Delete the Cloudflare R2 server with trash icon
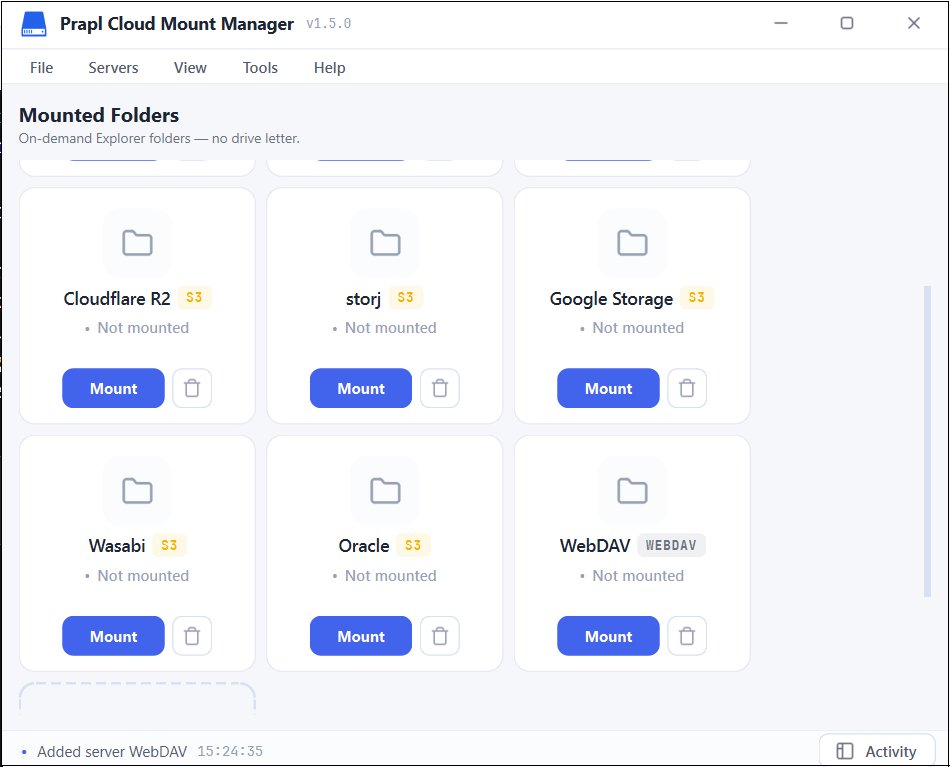The width and height of the screenshot is (950, 767). pyautogui.click(x=192, y=388)
